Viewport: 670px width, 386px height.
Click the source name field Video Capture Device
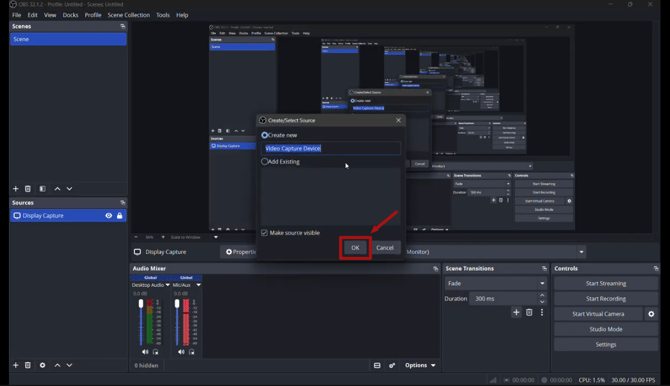(x=331, y=148)
